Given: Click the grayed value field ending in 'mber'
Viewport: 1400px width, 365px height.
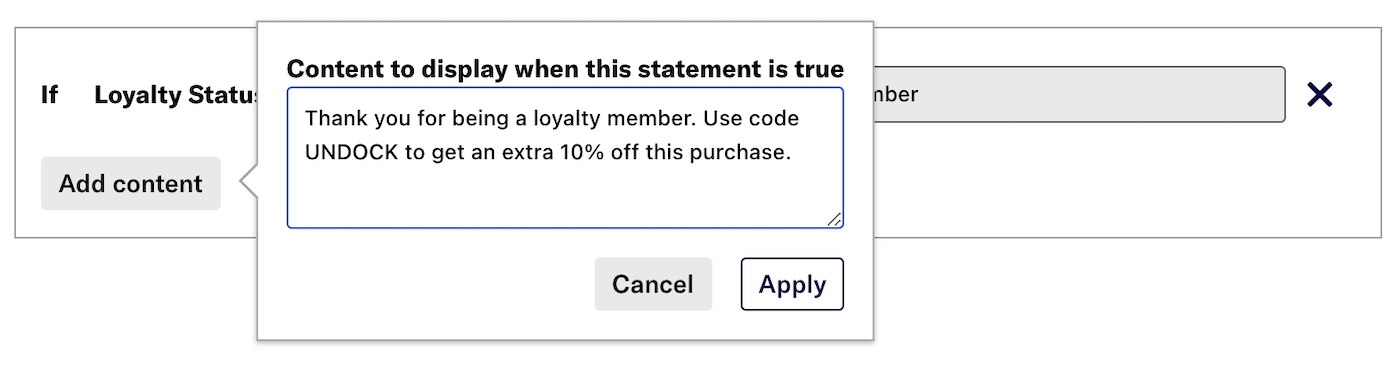Looking at the screenshot, I should click(1079, 95).
